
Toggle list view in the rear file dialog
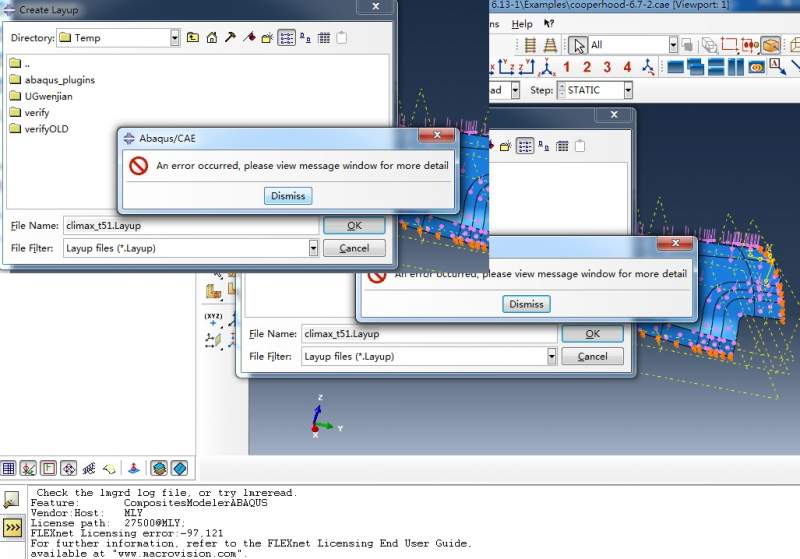coord(524,146)
